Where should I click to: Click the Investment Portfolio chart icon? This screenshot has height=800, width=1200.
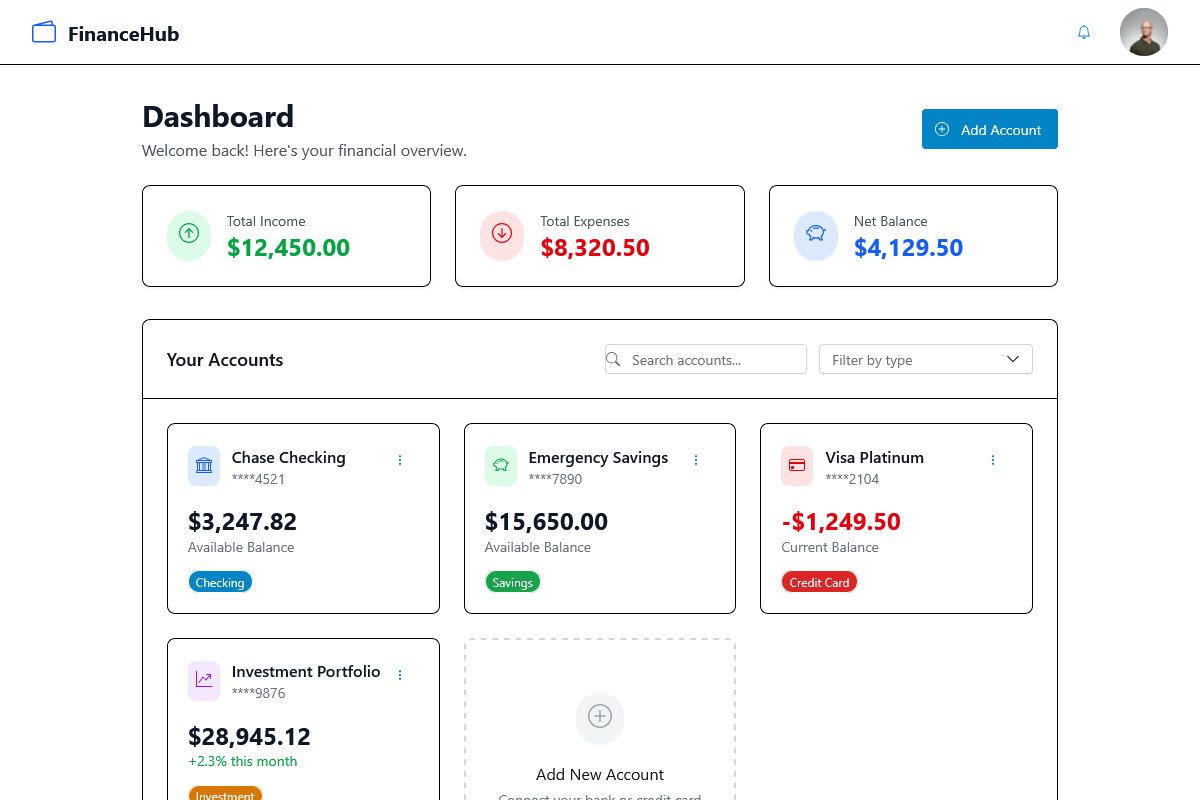(204, 681)
